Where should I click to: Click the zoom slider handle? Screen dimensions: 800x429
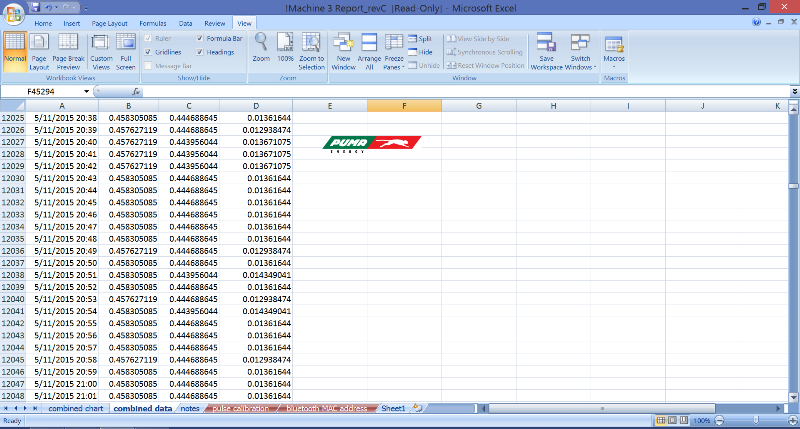pos(756,420)
